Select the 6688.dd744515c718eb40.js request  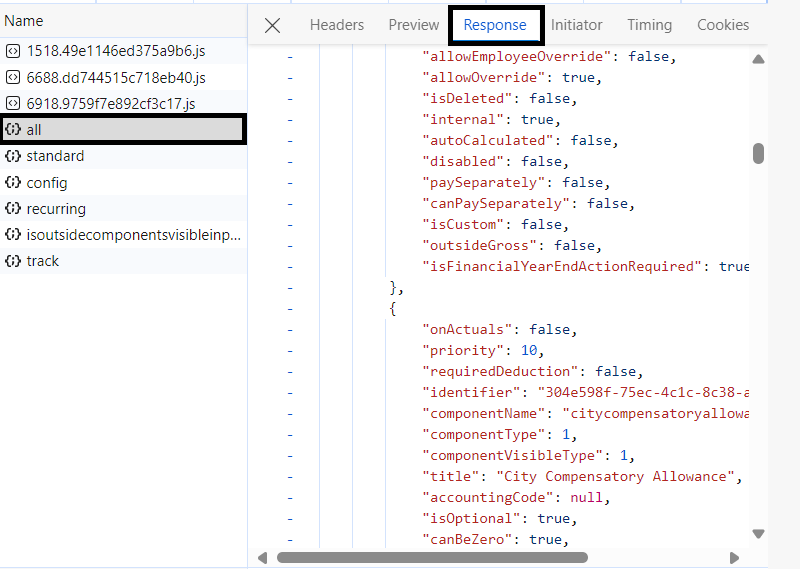(115, 77)
